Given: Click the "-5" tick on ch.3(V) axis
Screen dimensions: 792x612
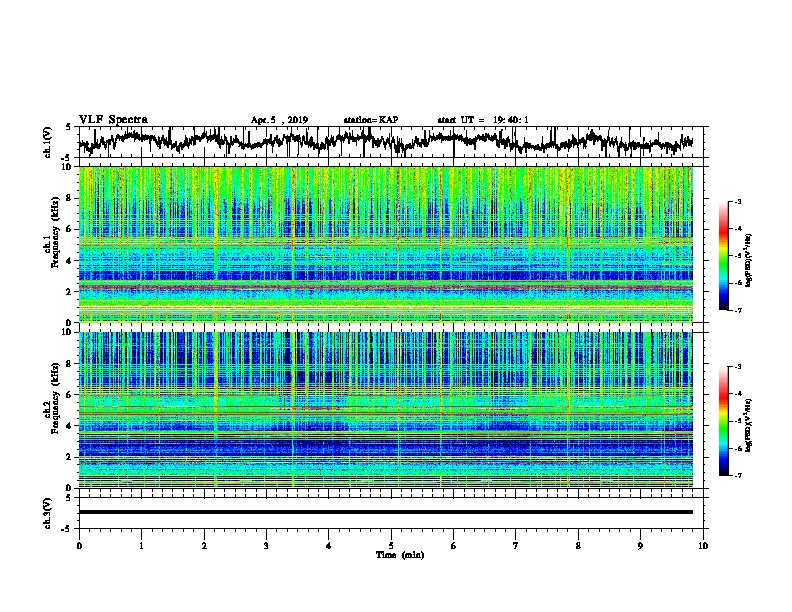Looking at the screenshot, I should pyautogui.click(x=67, y=529).
